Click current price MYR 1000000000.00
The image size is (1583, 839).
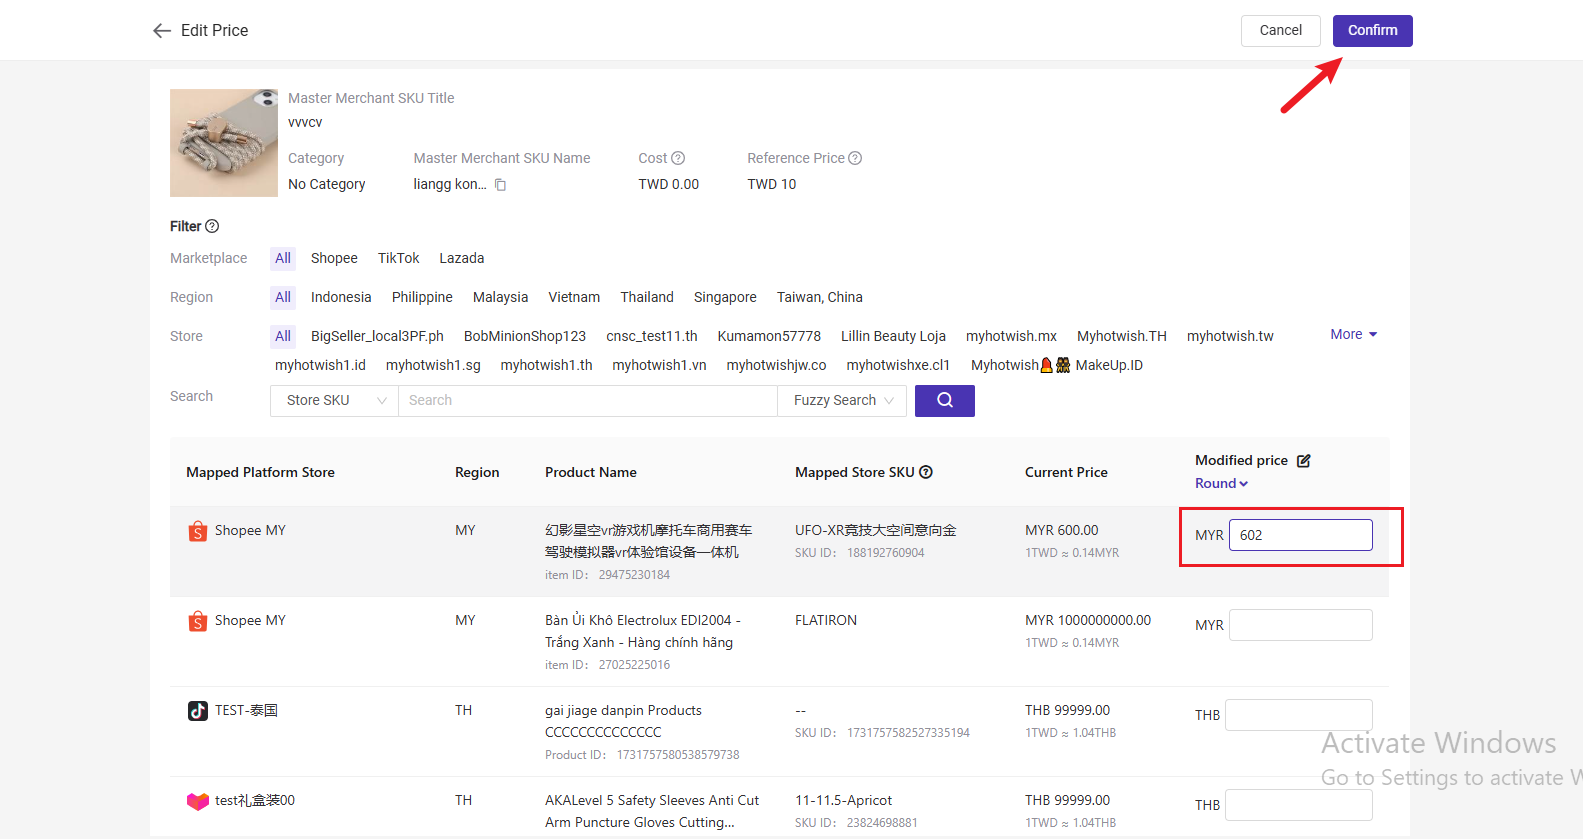tap(1088, 621)
